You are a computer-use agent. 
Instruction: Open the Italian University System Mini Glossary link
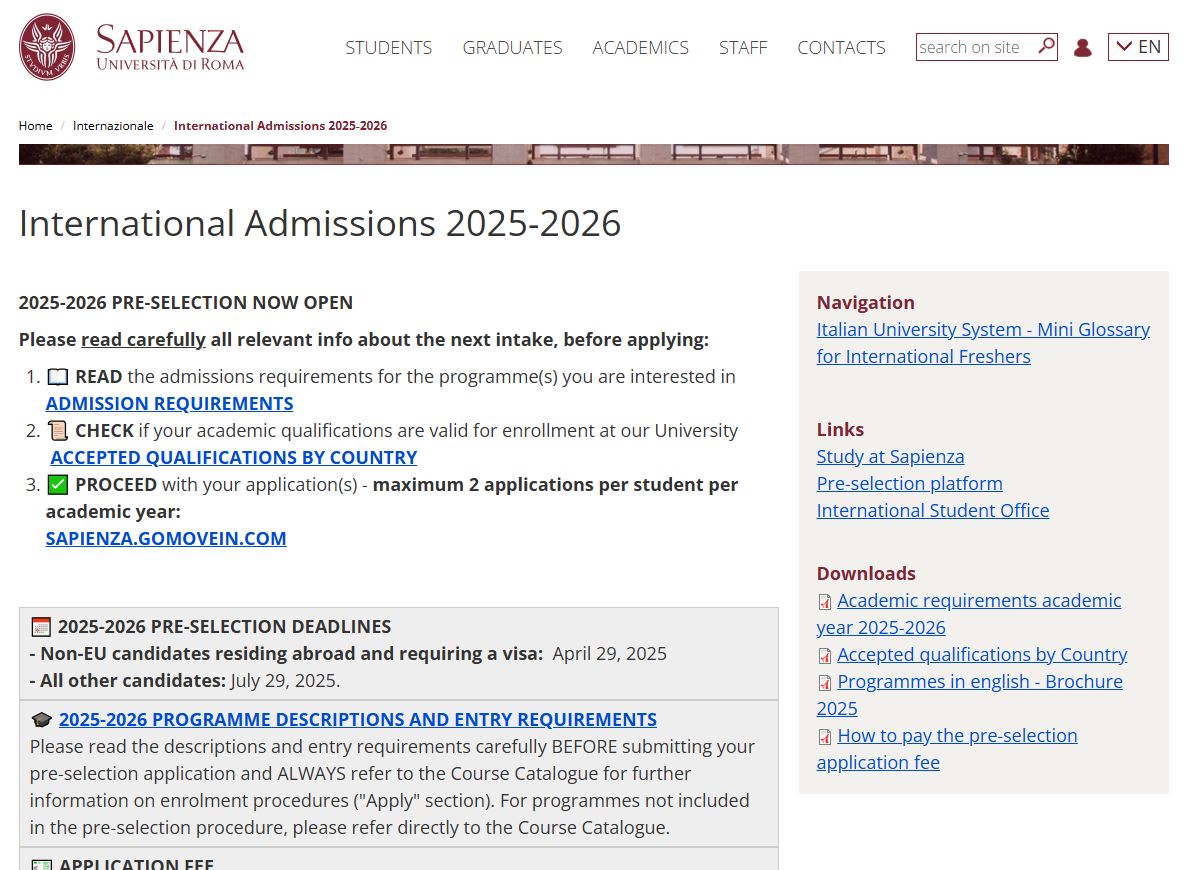[x=983, y=330]
